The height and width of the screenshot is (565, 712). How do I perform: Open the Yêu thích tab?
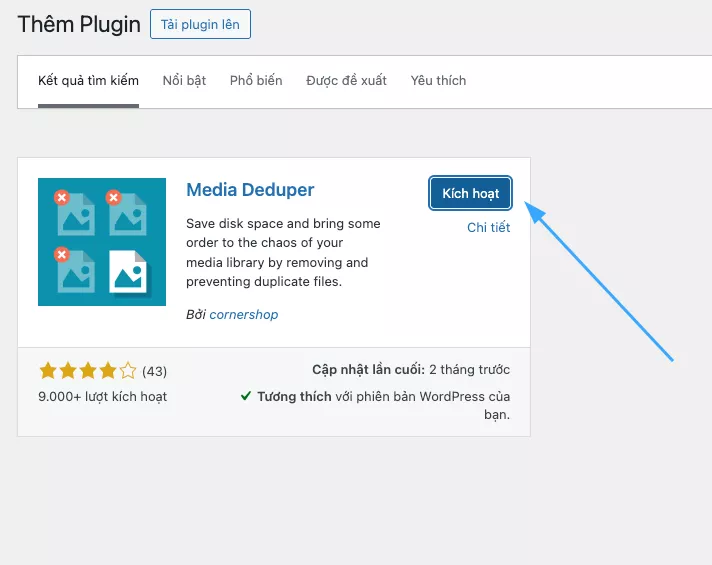[x=438, y=81]
